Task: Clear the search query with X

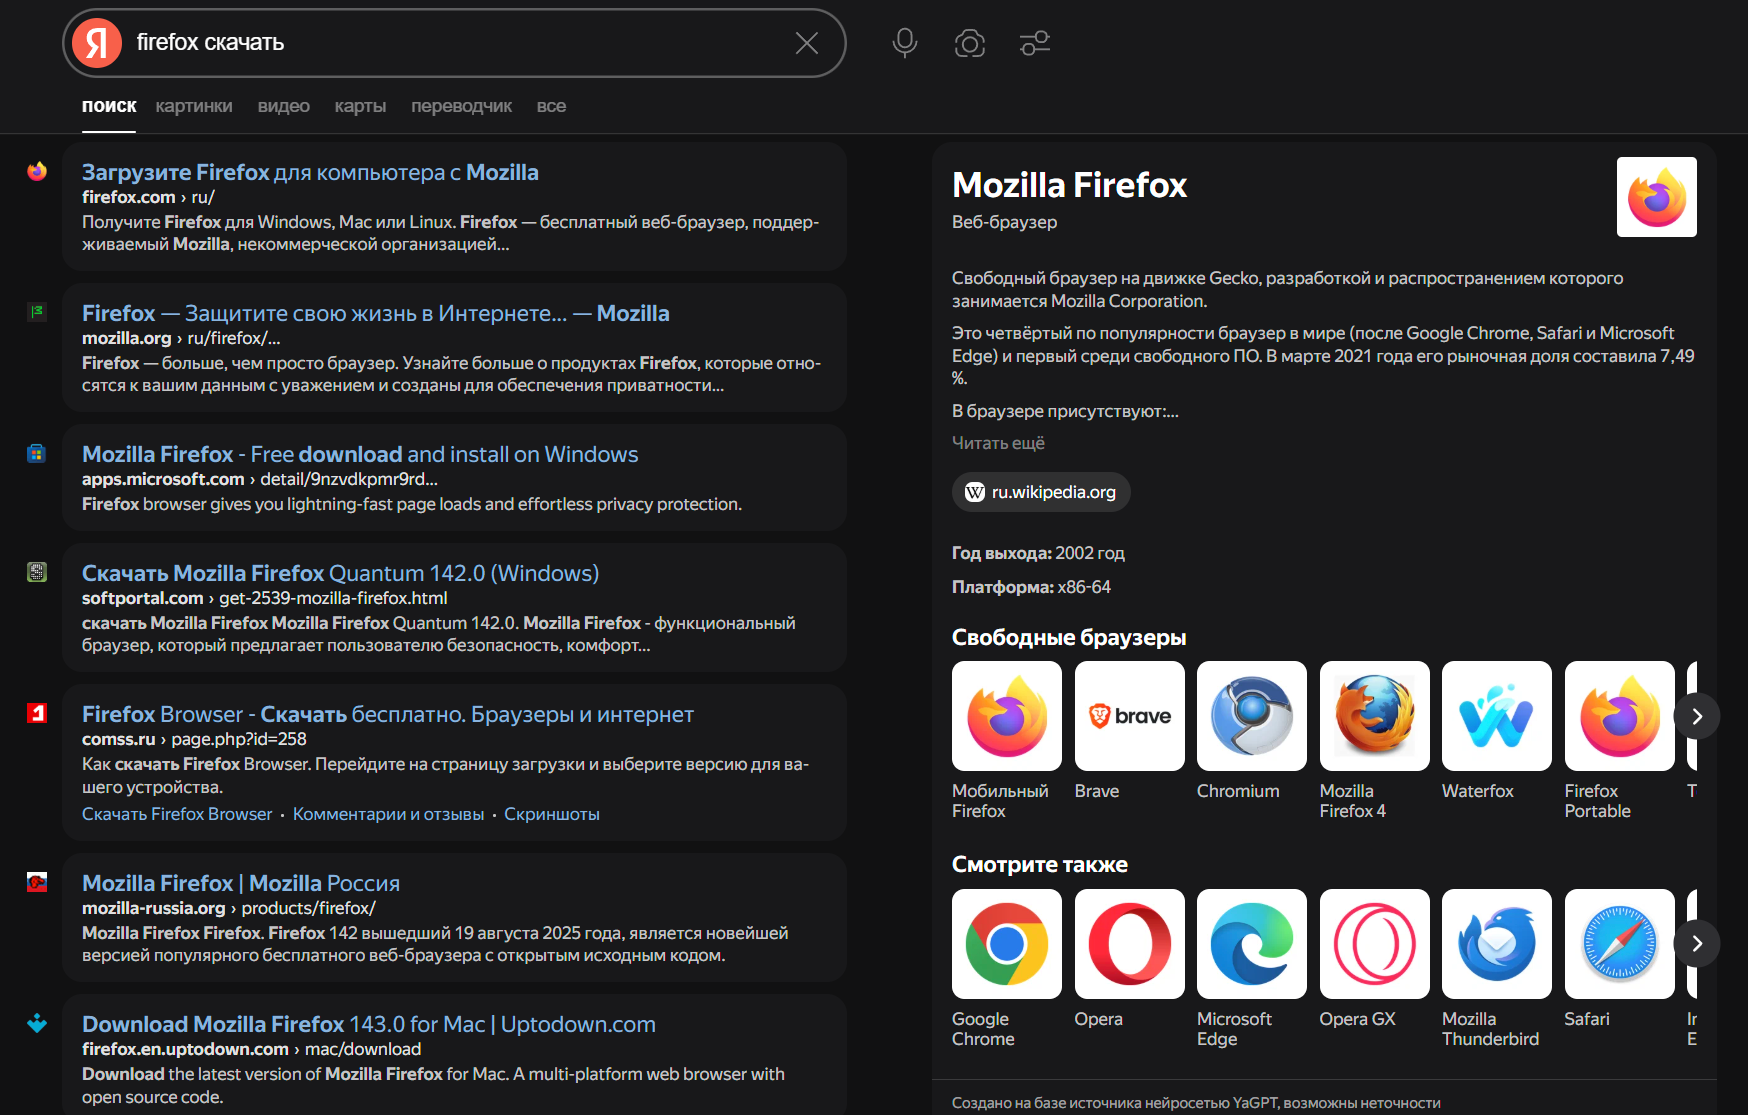Action: (x=806, y=43)
